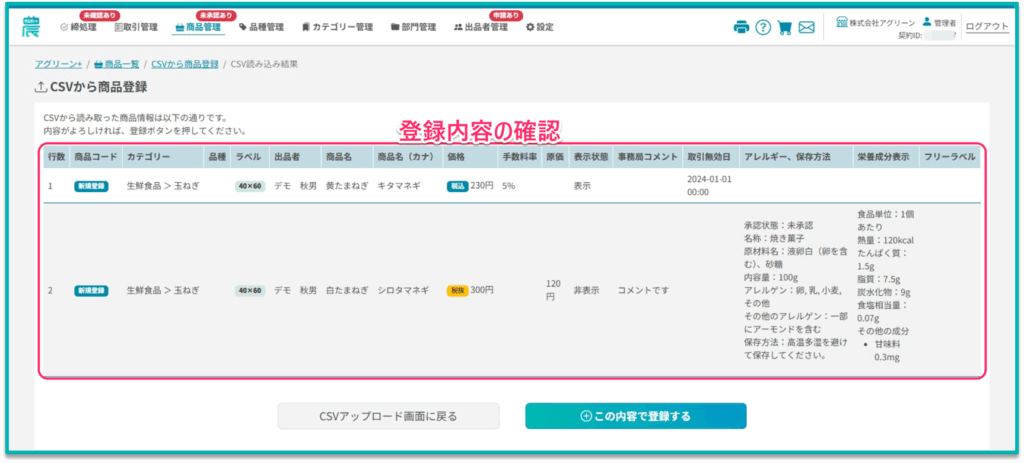Open help via question mark icon
Screen dimensions: 1024x463
click(763, 27)
